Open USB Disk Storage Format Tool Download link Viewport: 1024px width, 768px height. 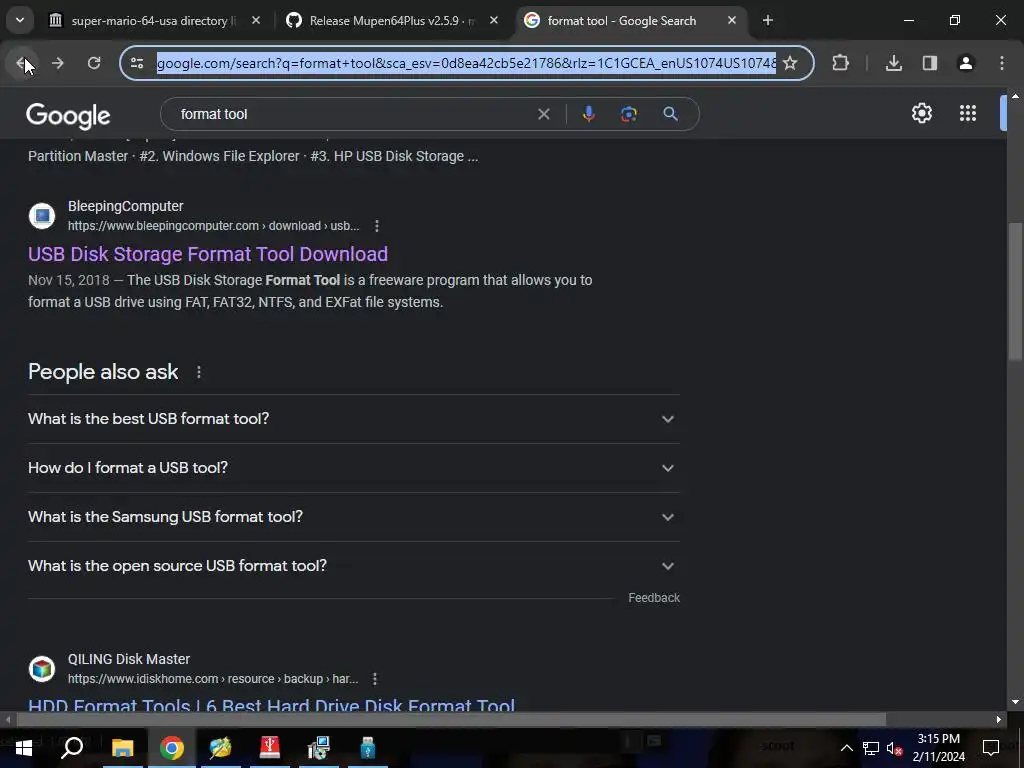pyautogui.click(x=208, y=254)
